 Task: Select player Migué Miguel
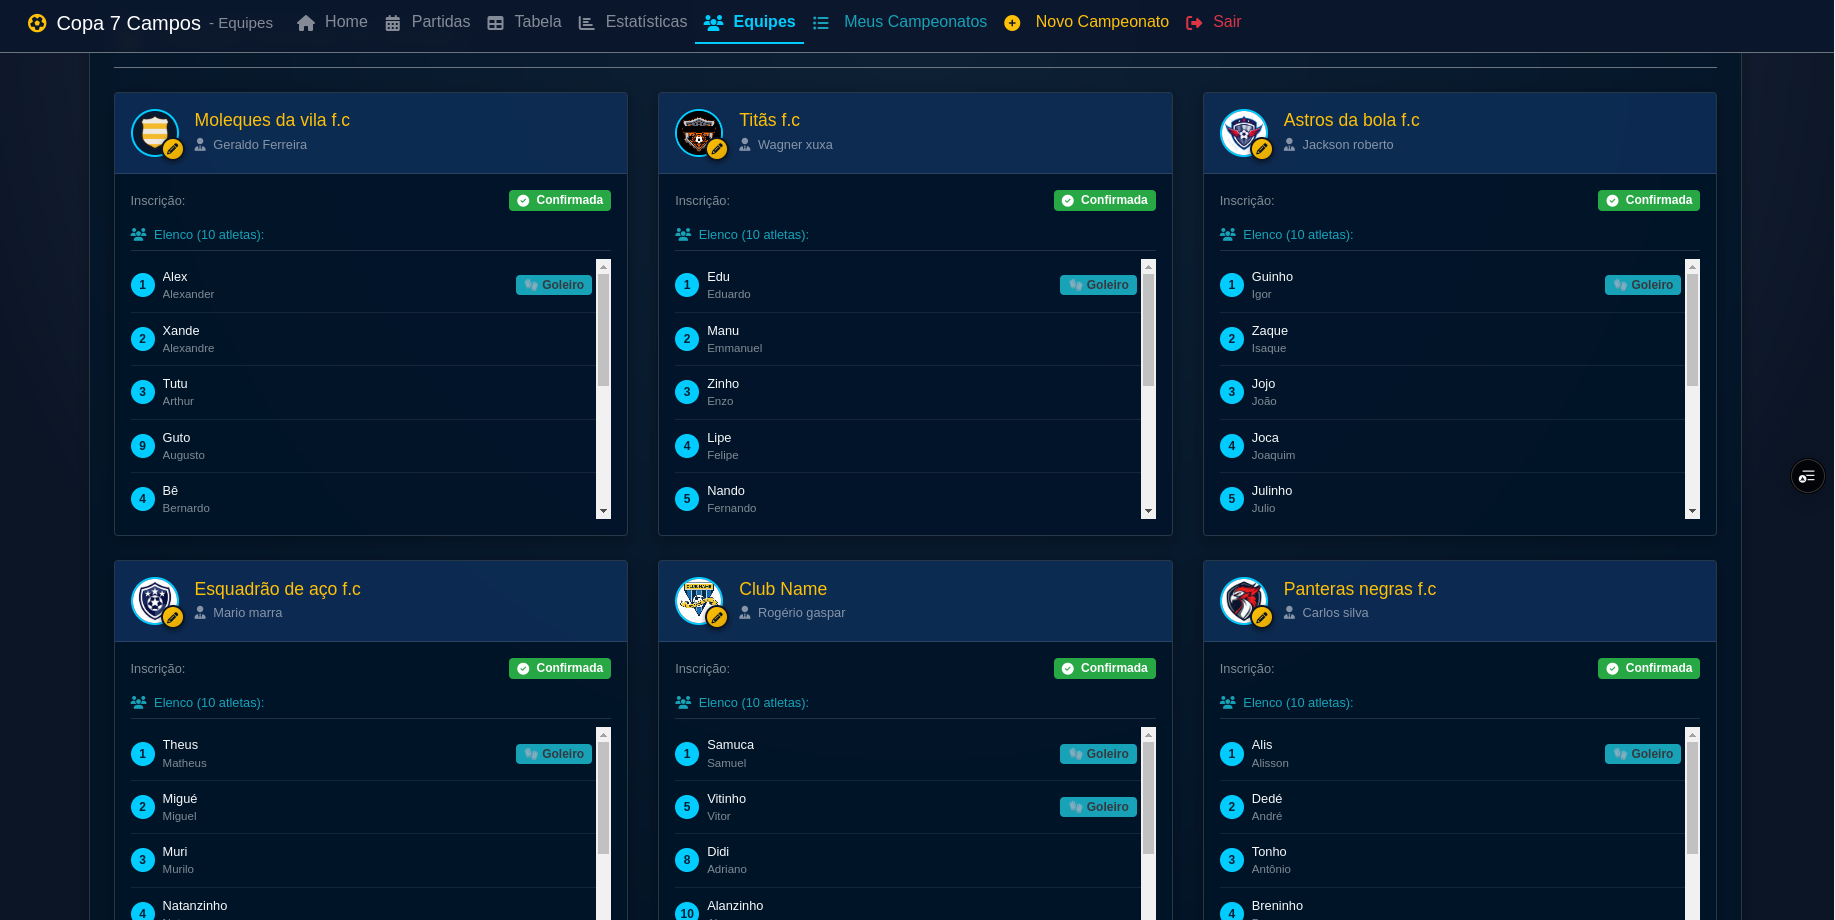point(363,807)
